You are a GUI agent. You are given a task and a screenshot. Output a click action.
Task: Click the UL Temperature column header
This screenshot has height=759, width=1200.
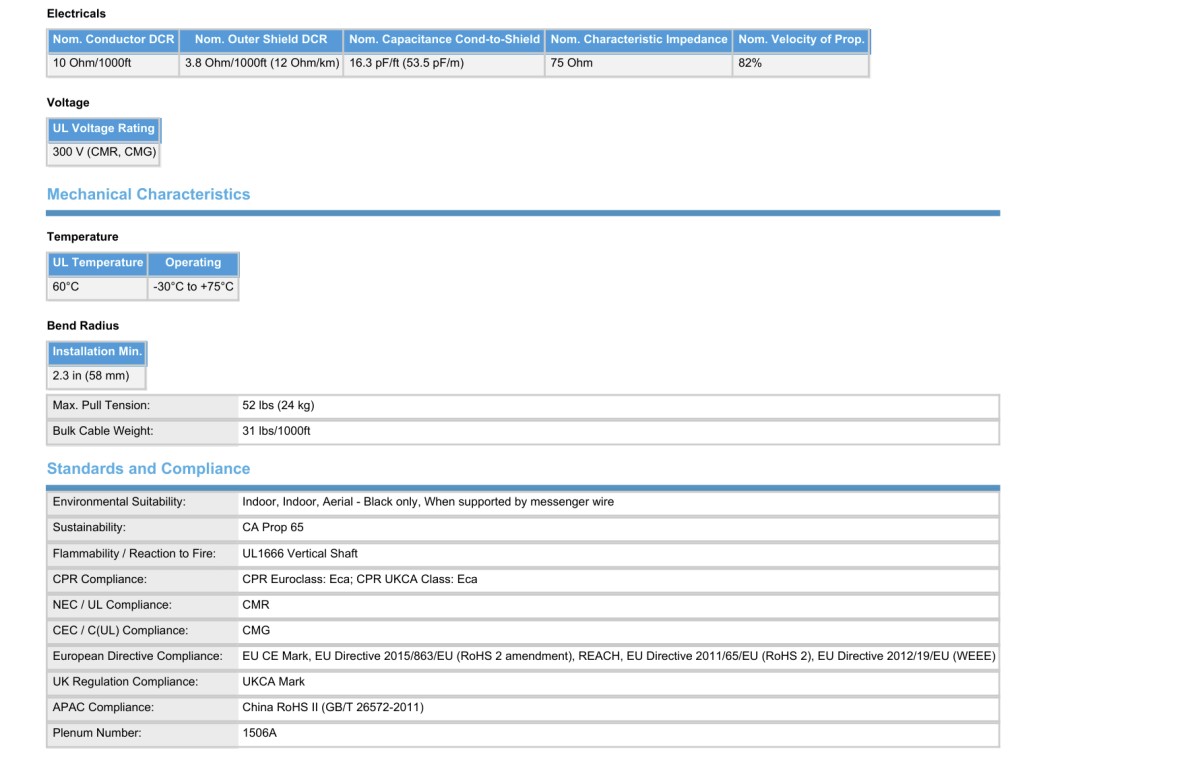[x=97, y=263]
